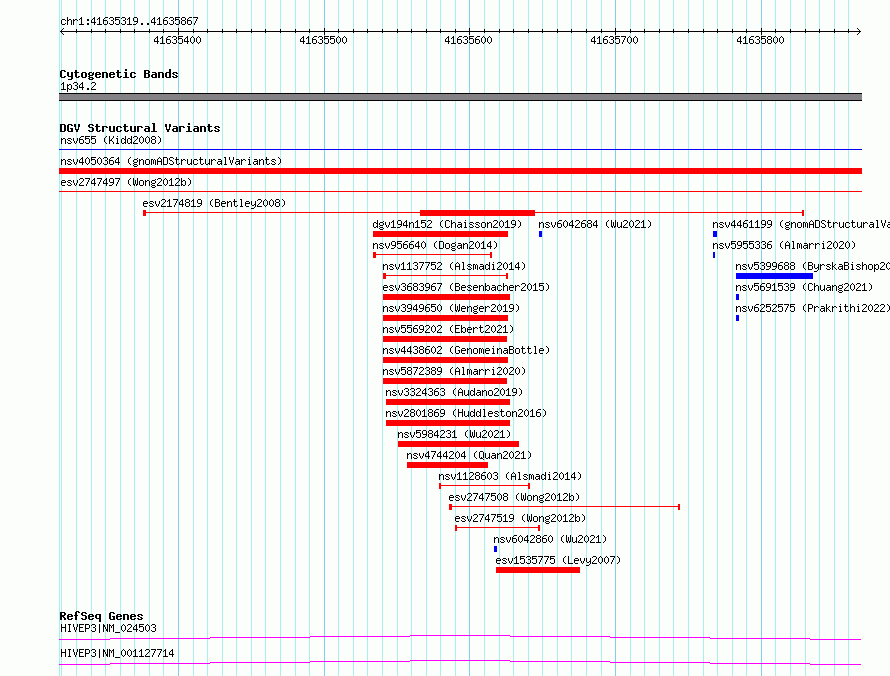Select the nsv4744204 red variant bar
890x676 pixels.
pyautogui.click(x=447, y=465)
